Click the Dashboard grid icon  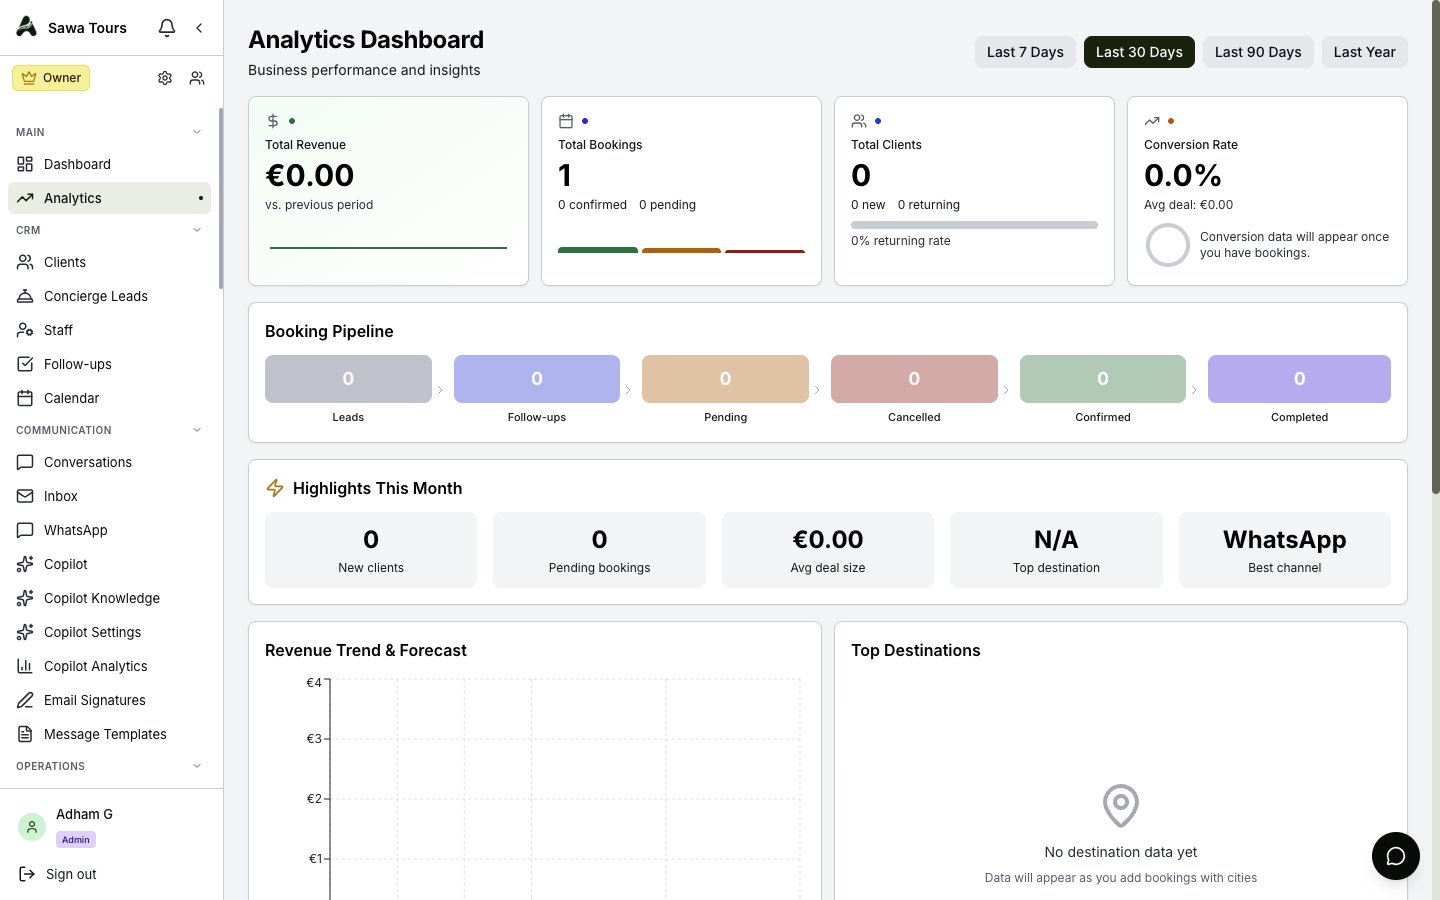pyautogui.click(x=25, y=164)
